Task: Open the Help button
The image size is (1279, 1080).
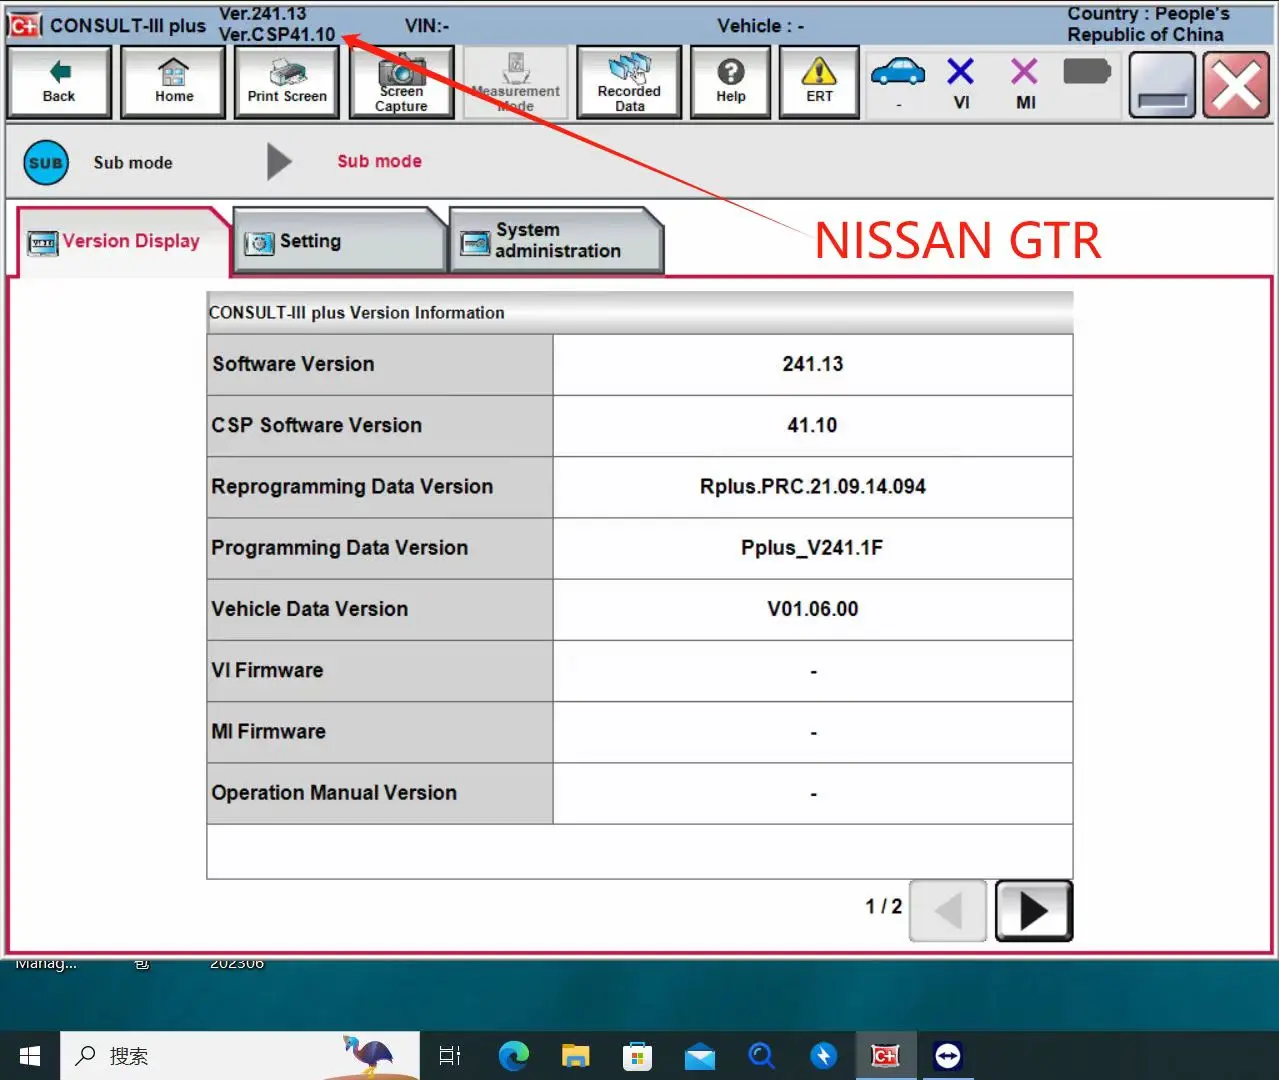Action: click(731, 83)
